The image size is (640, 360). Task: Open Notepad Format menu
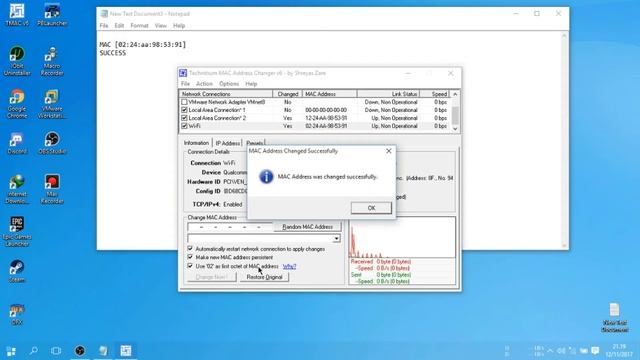tap(139, 25)
